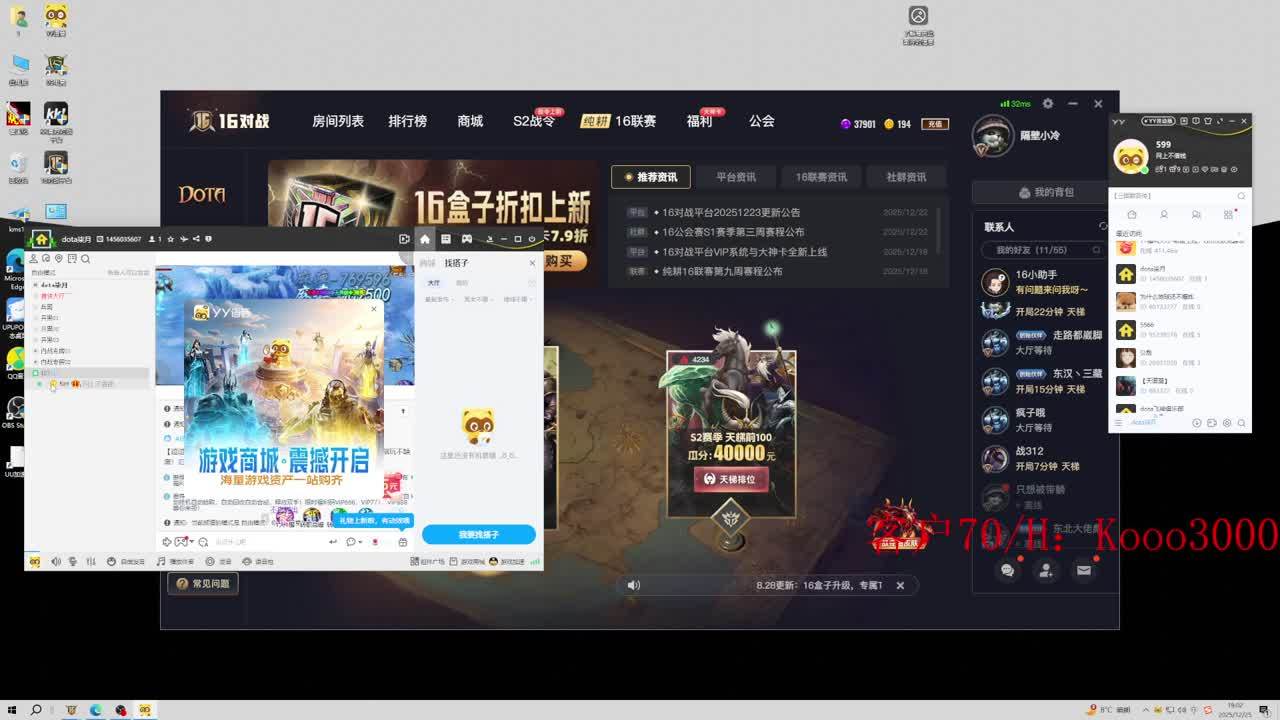Select 推荐资讯 news tab
Image resolution: width=1280 pixels, height=720 pixels.
651,177
